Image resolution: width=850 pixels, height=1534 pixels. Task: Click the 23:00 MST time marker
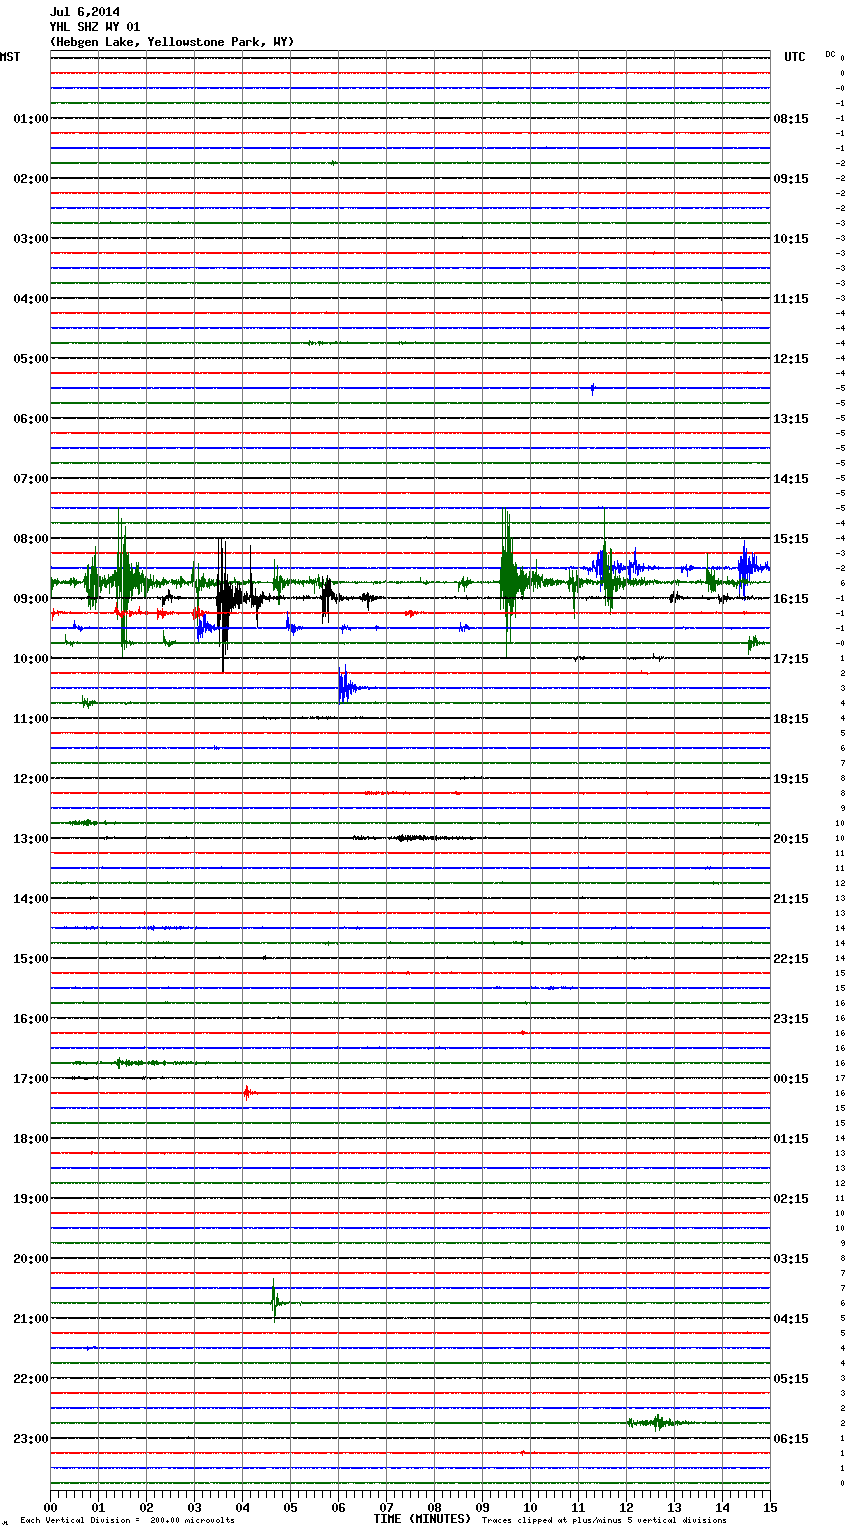tap(30, 1439)
